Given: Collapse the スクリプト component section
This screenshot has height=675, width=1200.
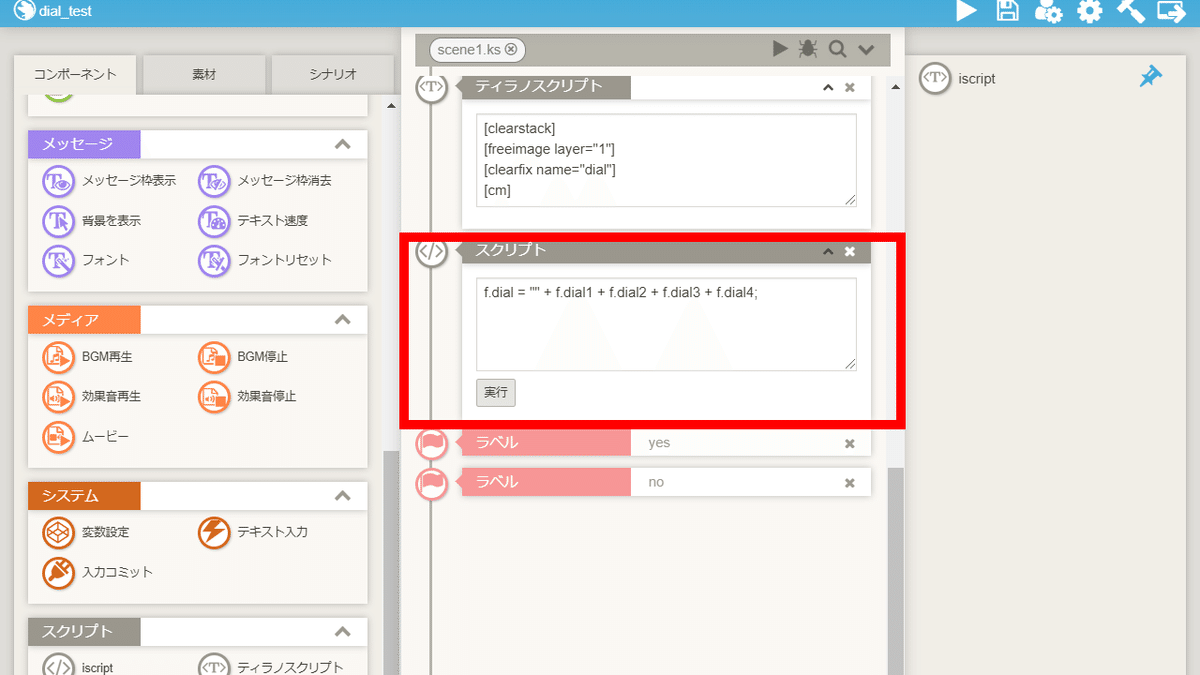Looking at the screenshot, I should coord(343,632).
